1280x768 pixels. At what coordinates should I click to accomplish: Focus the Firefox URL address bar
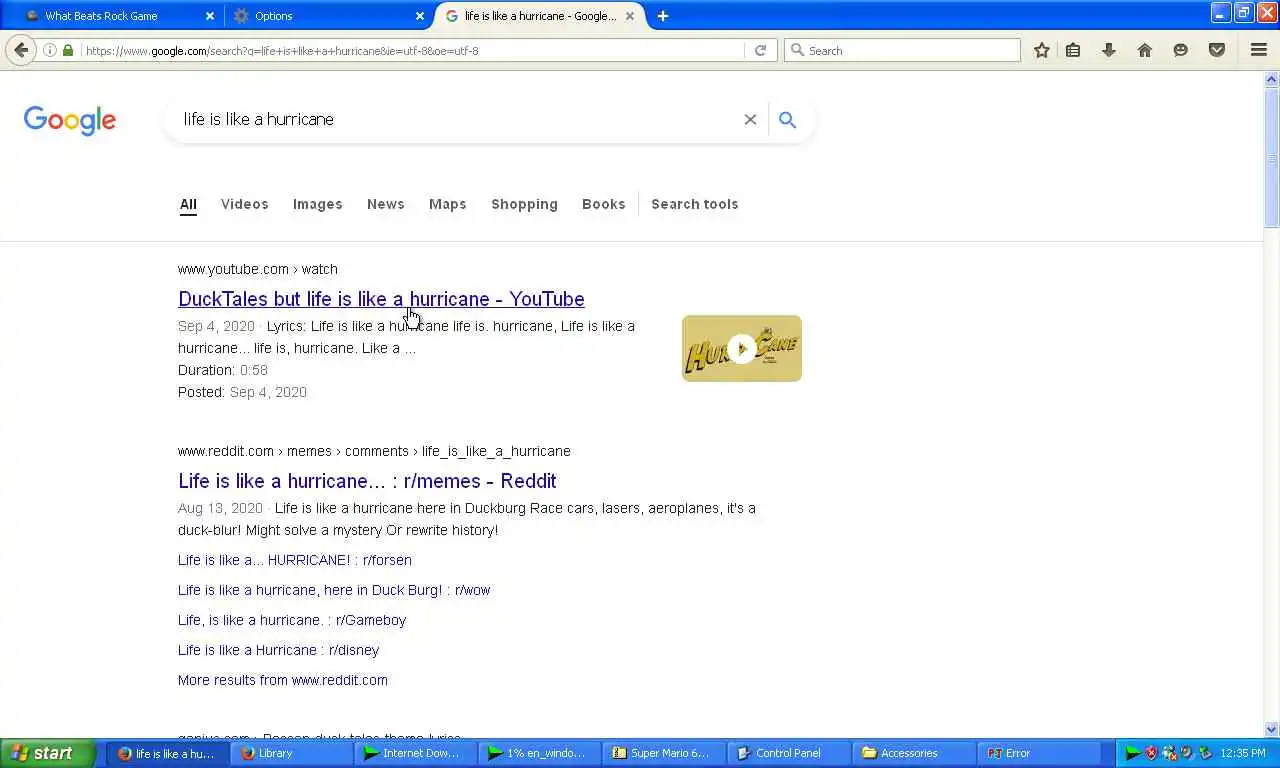[x=412, y=50]
